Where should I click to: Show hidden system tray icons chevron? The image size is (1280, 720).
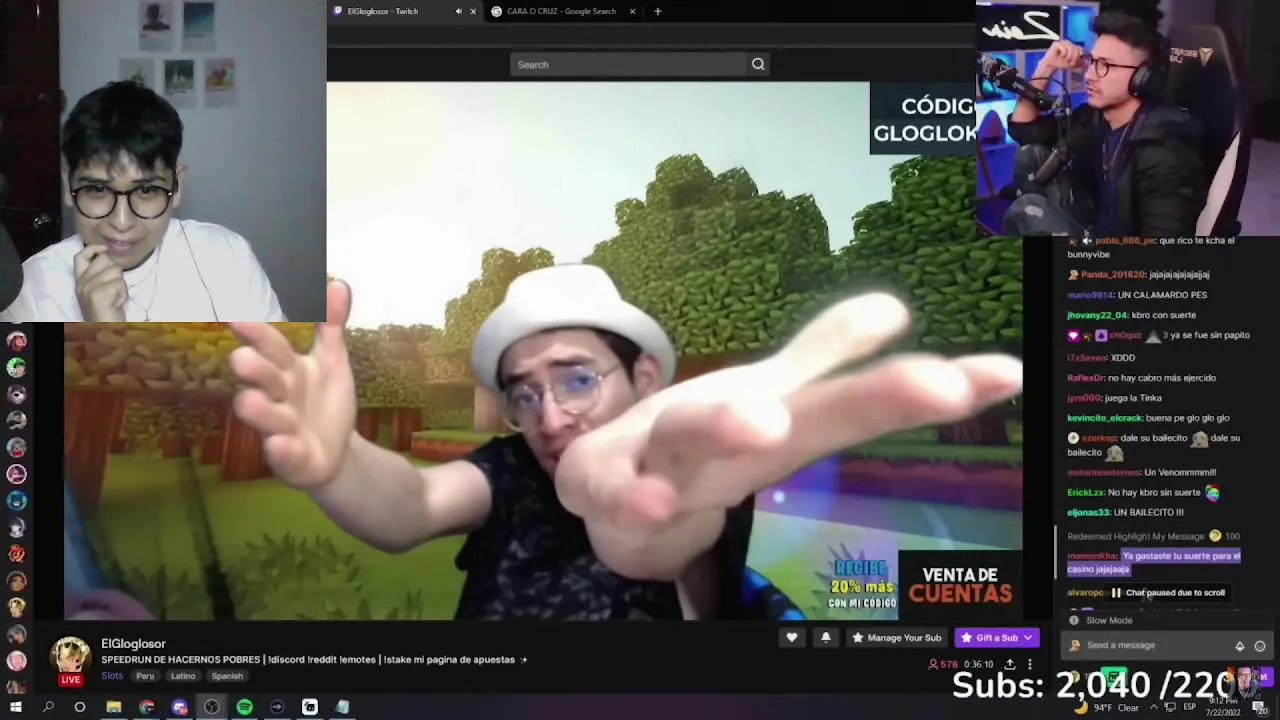click(1152, 707)
